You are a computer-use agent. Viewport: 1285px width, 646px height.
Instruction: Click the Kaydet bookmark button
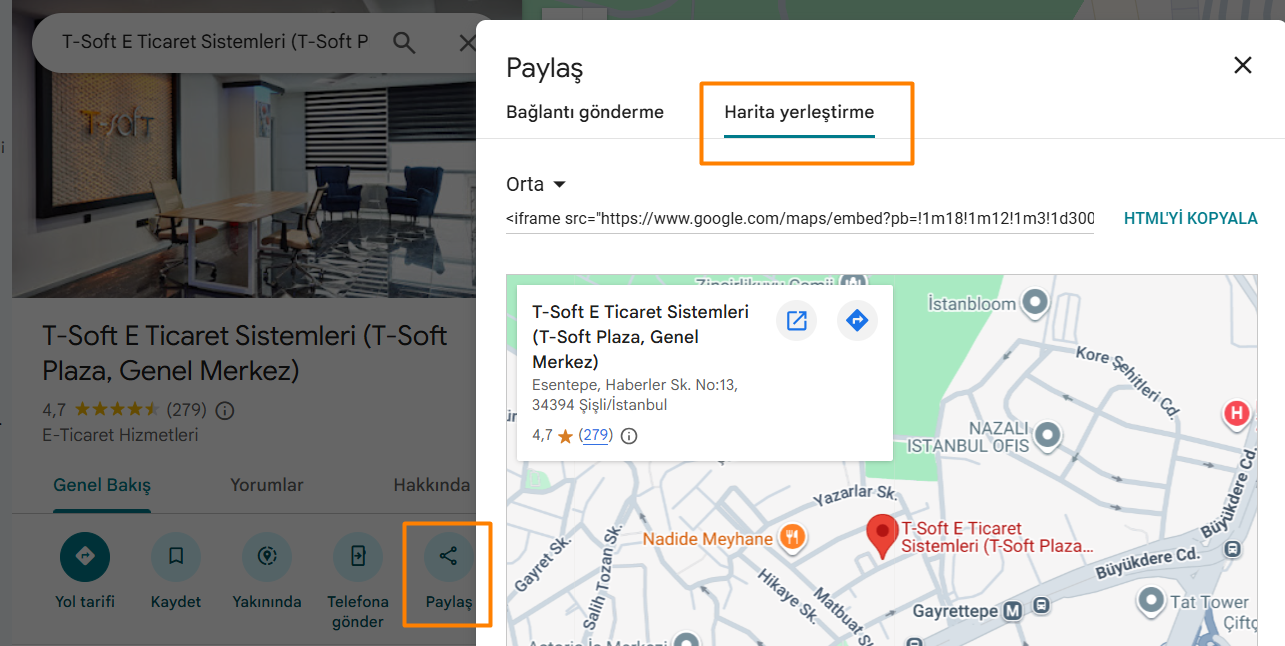[x=176, y=570]
